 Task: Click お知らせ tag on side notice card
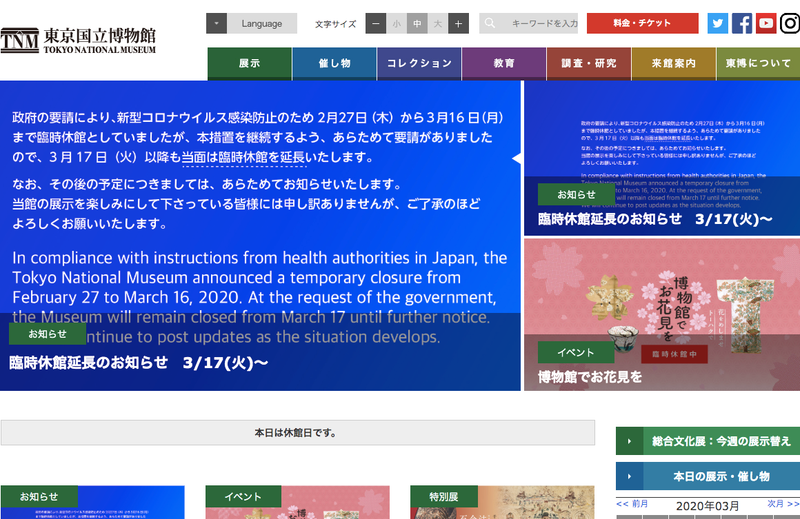click(x=576, y=194)
